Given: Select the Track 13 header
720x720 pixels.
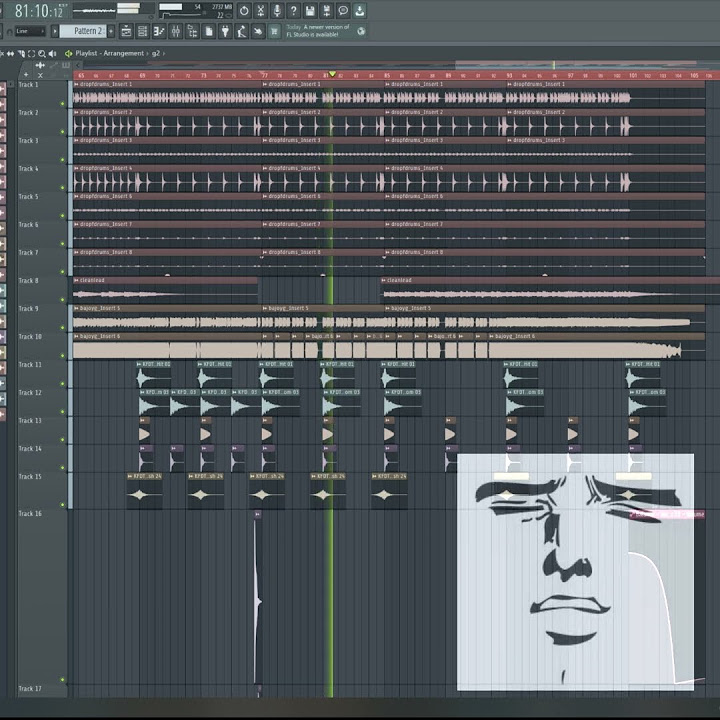Looking at the screenshot, I should click(x=43, y=430).
